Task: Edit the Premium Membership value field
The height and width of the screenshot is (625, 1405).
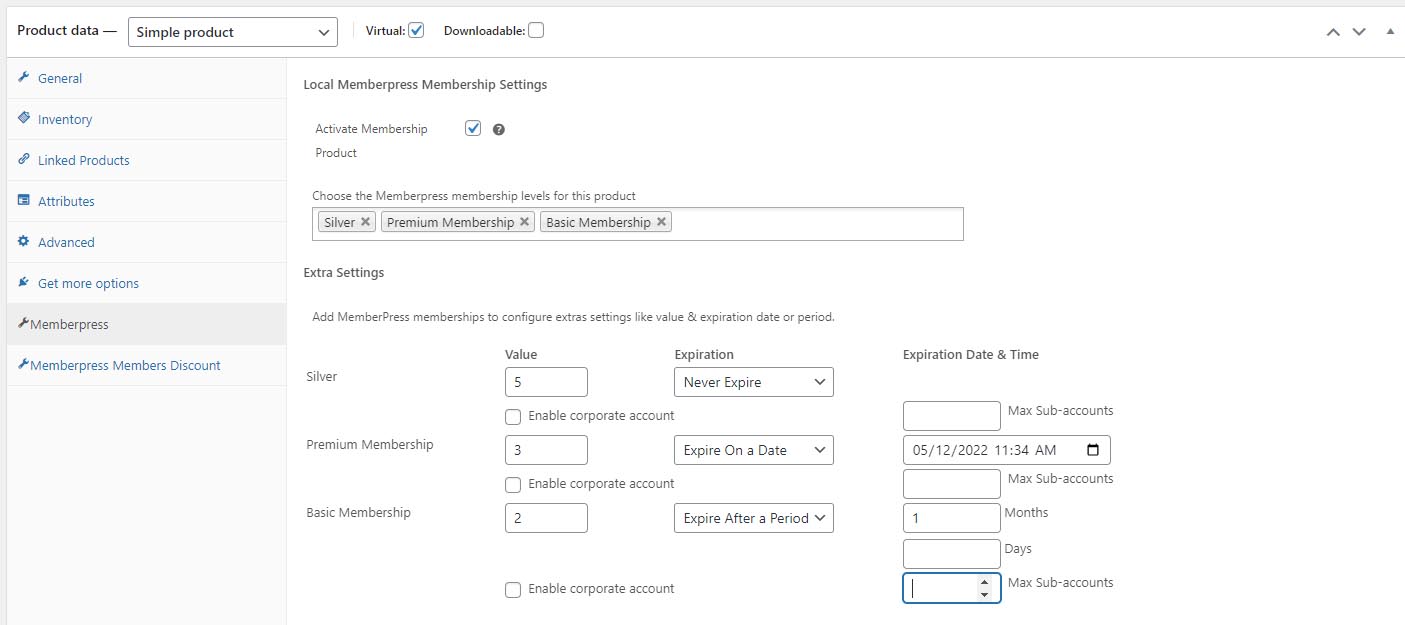Action: point(547,450)
